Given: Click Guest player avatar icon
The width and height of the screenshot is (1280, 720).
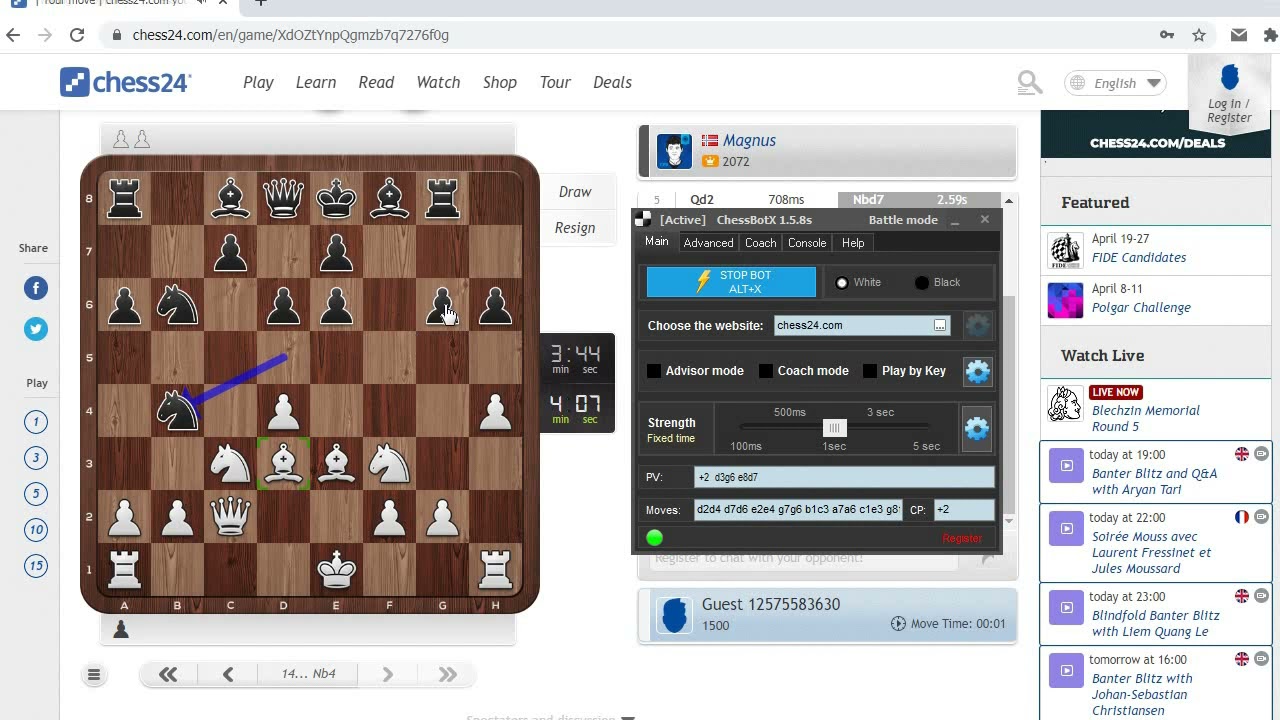Looking at the screenshot, I should (675, 613).
